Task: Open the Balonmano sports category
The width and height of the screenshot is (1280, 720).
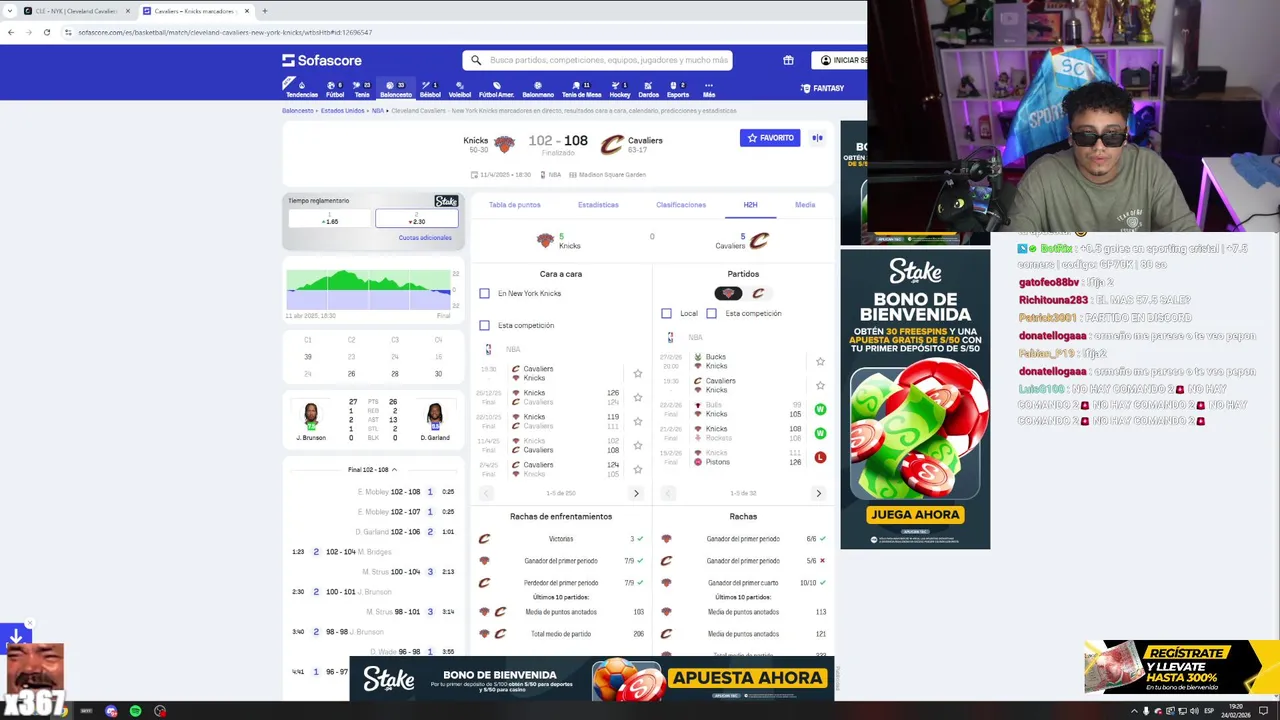Action: (x=538, y=89)
